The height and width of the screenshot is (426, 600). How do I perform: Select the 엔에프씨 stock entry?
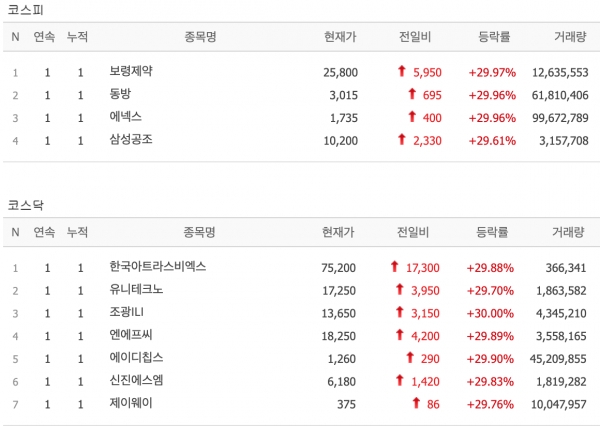click(131, 335)
